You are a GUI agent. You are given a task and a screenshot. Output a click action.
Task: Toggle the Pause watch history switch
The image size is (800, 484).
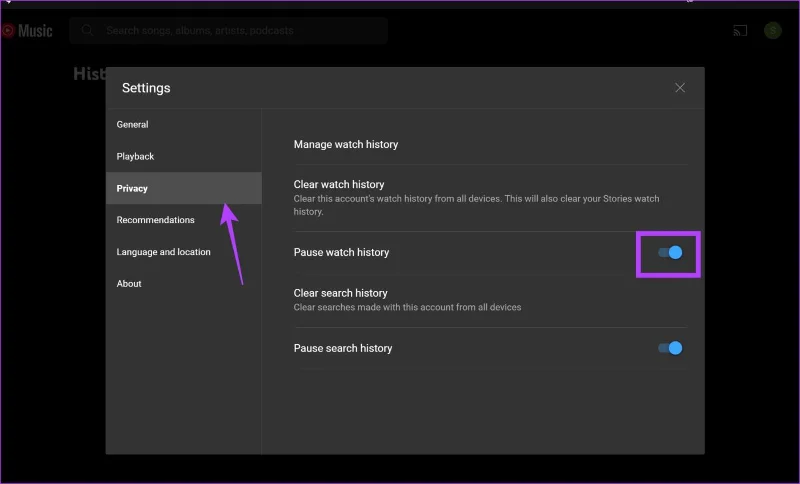[x=670, y=252]
